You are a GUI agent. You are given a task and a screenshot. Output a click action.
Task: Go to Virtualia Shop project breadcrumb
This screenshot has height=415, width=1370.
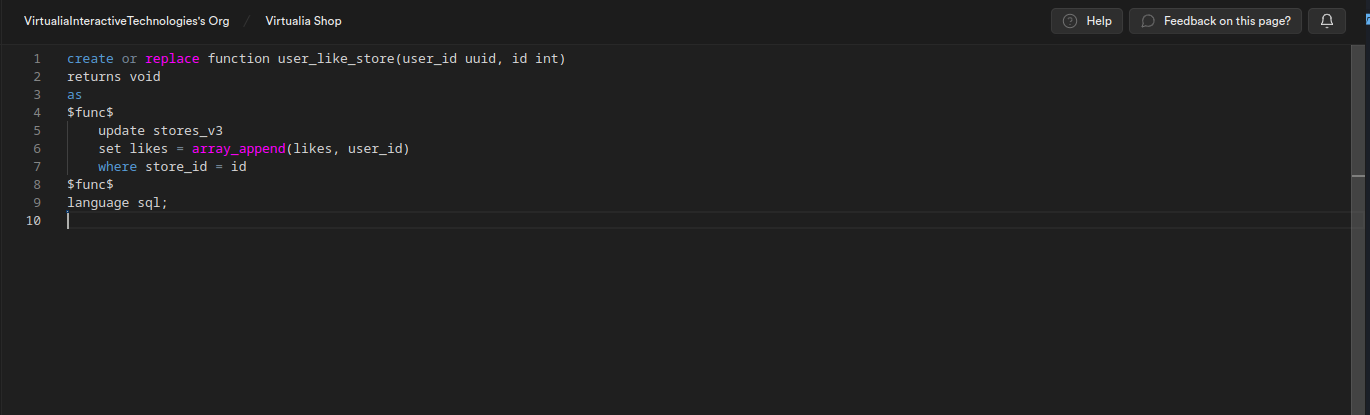click(x=303, y=21)
